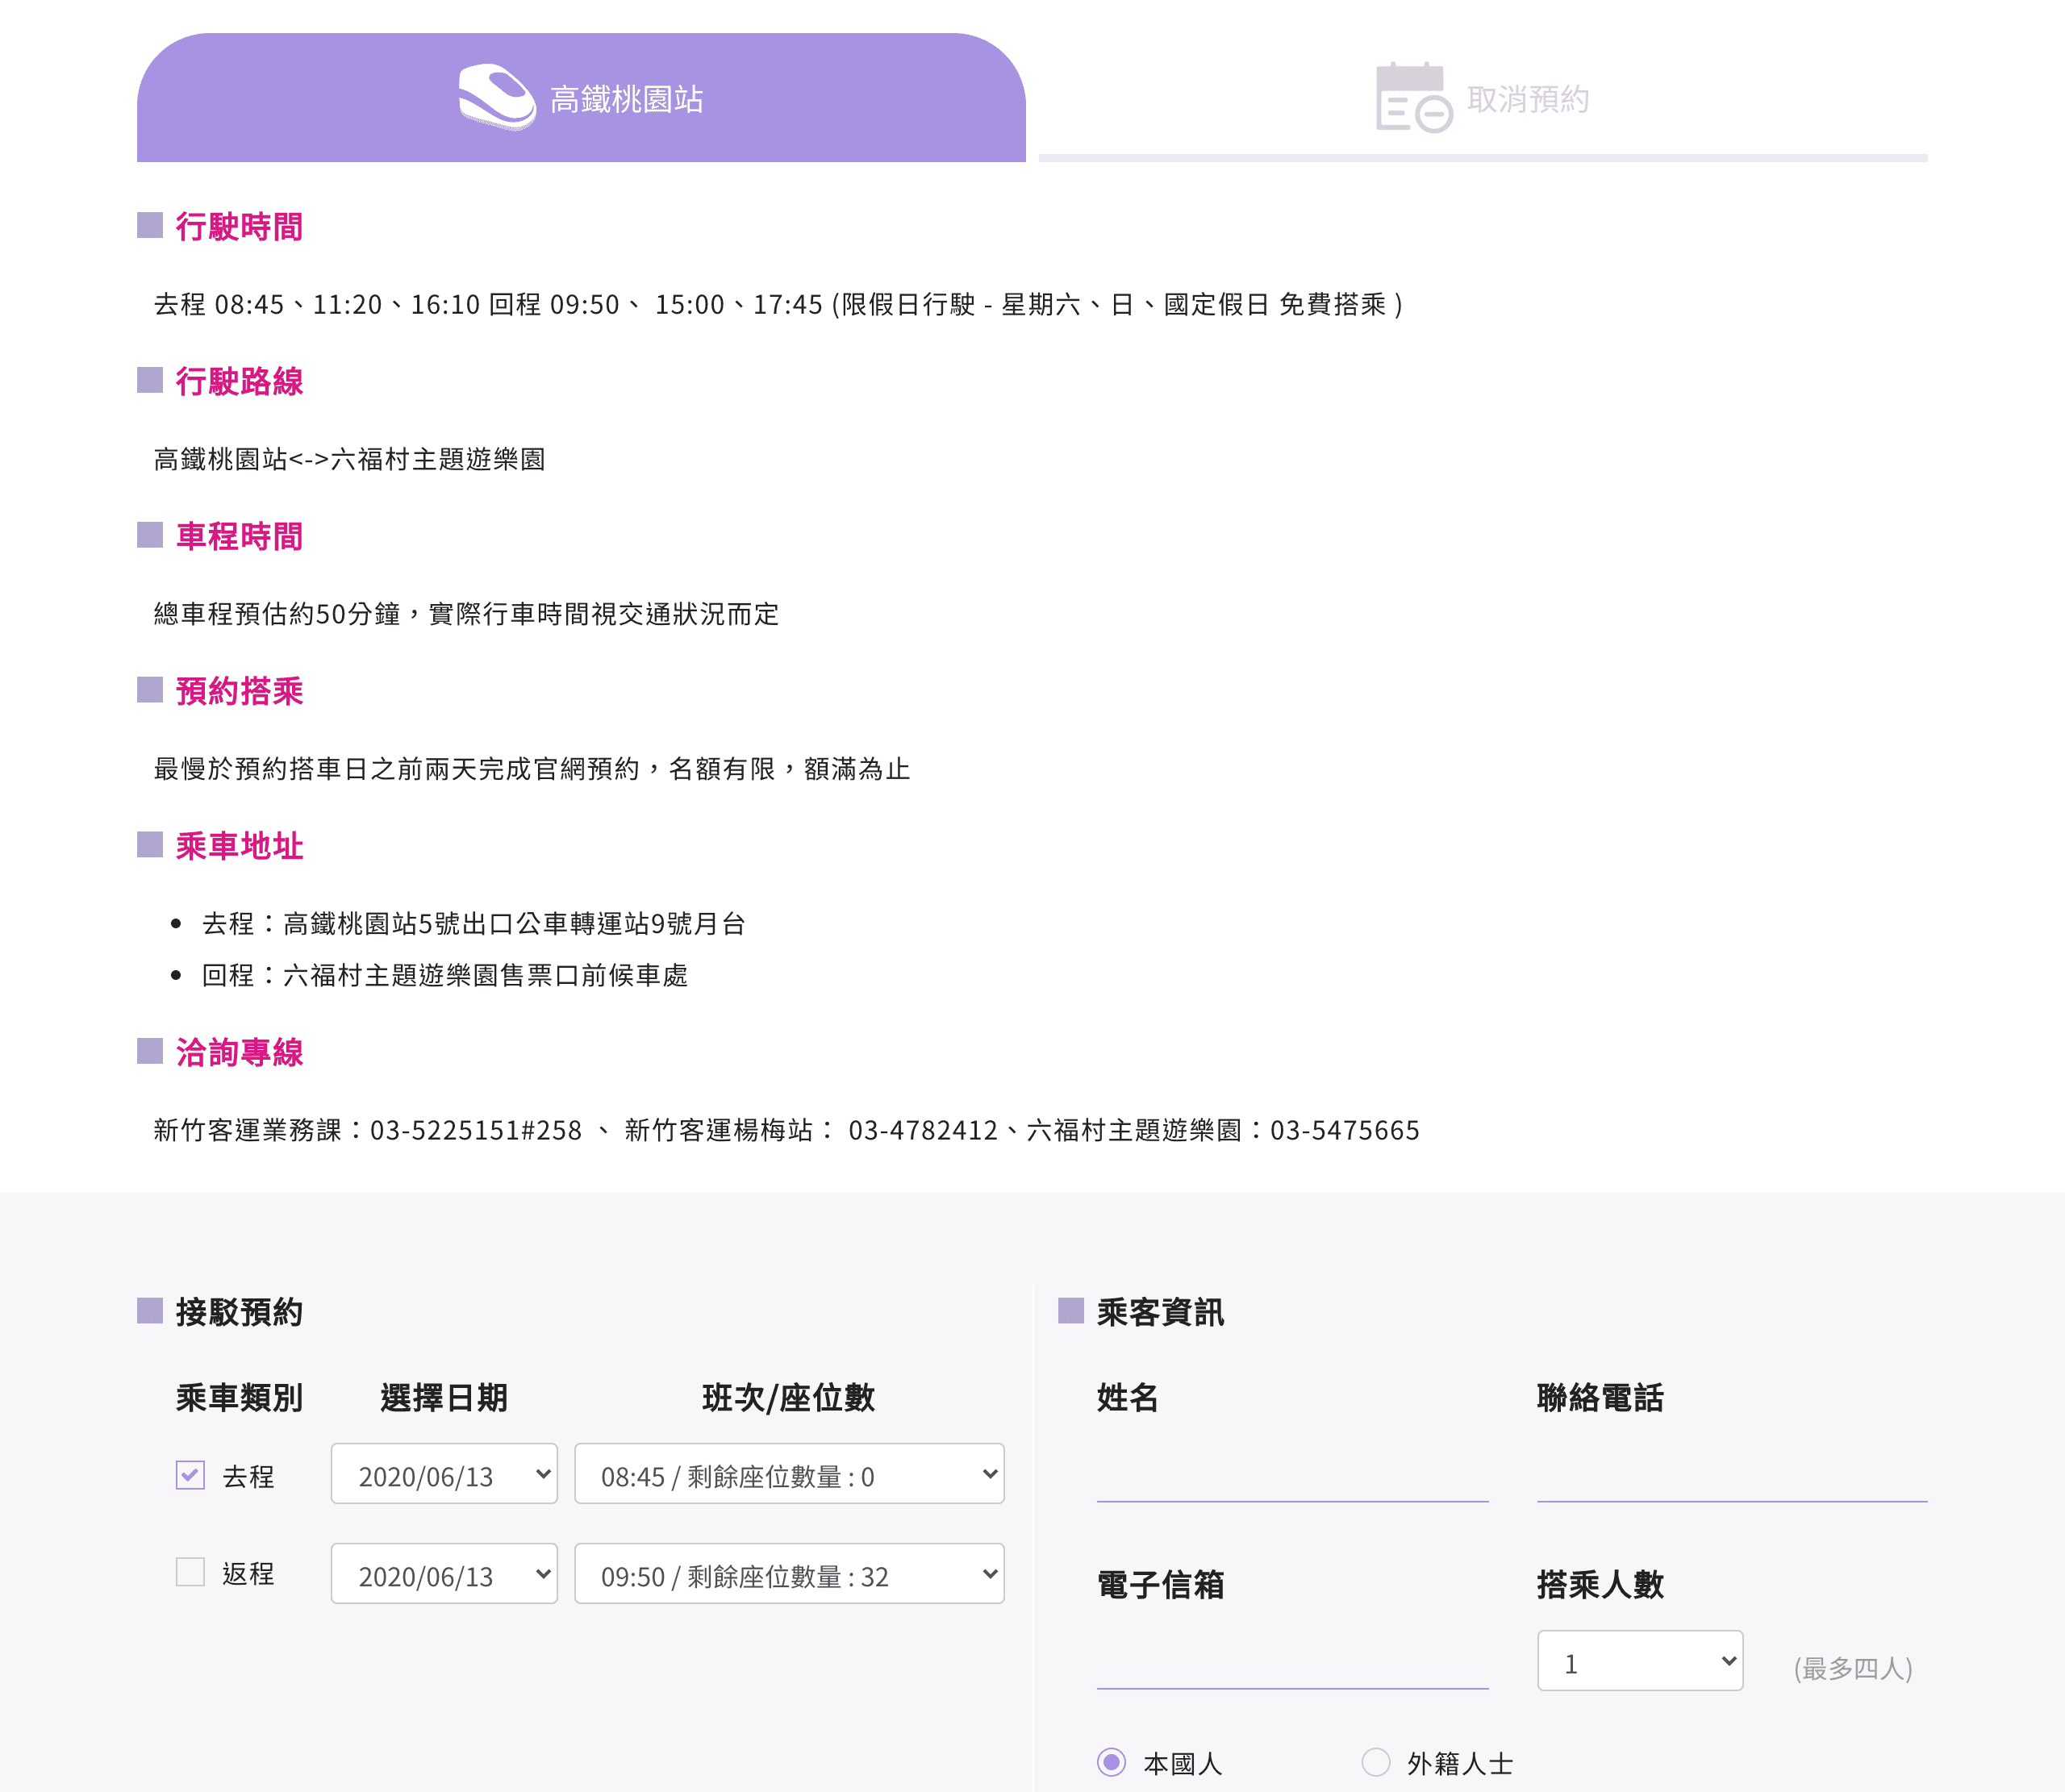Expand 08:45 departure trip seats dropdown
The height and width of the screenshot is (1792, 2065).
click(789, 1474)
